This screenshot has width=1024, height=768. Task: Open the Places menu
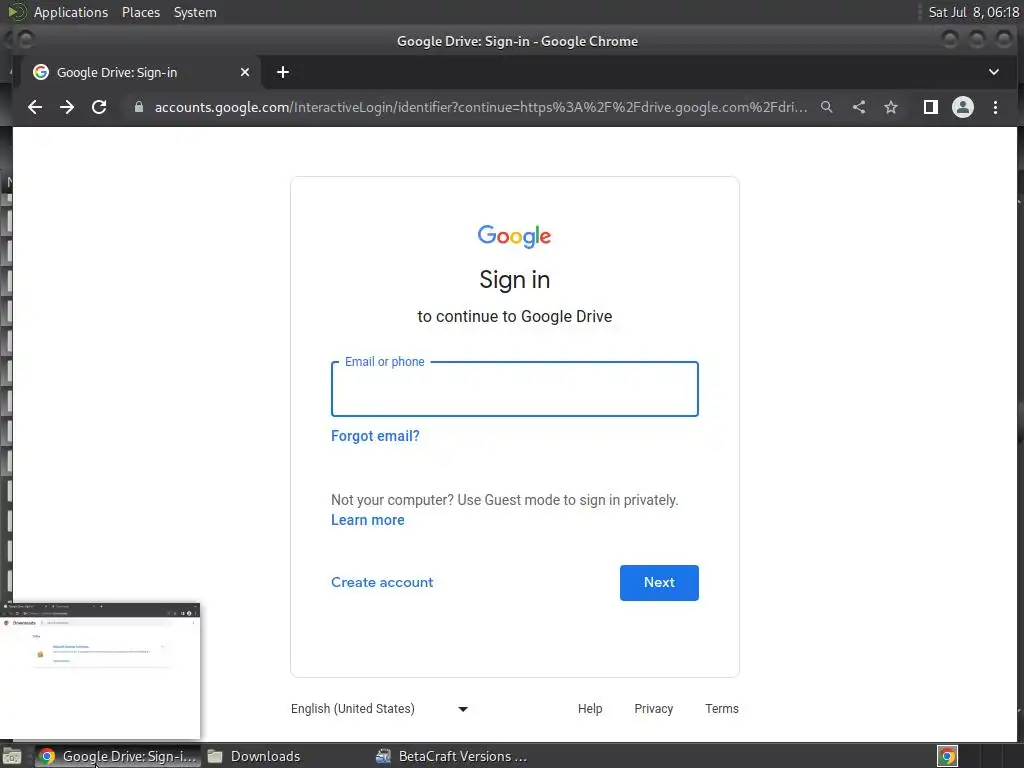(x=141, y=12)
